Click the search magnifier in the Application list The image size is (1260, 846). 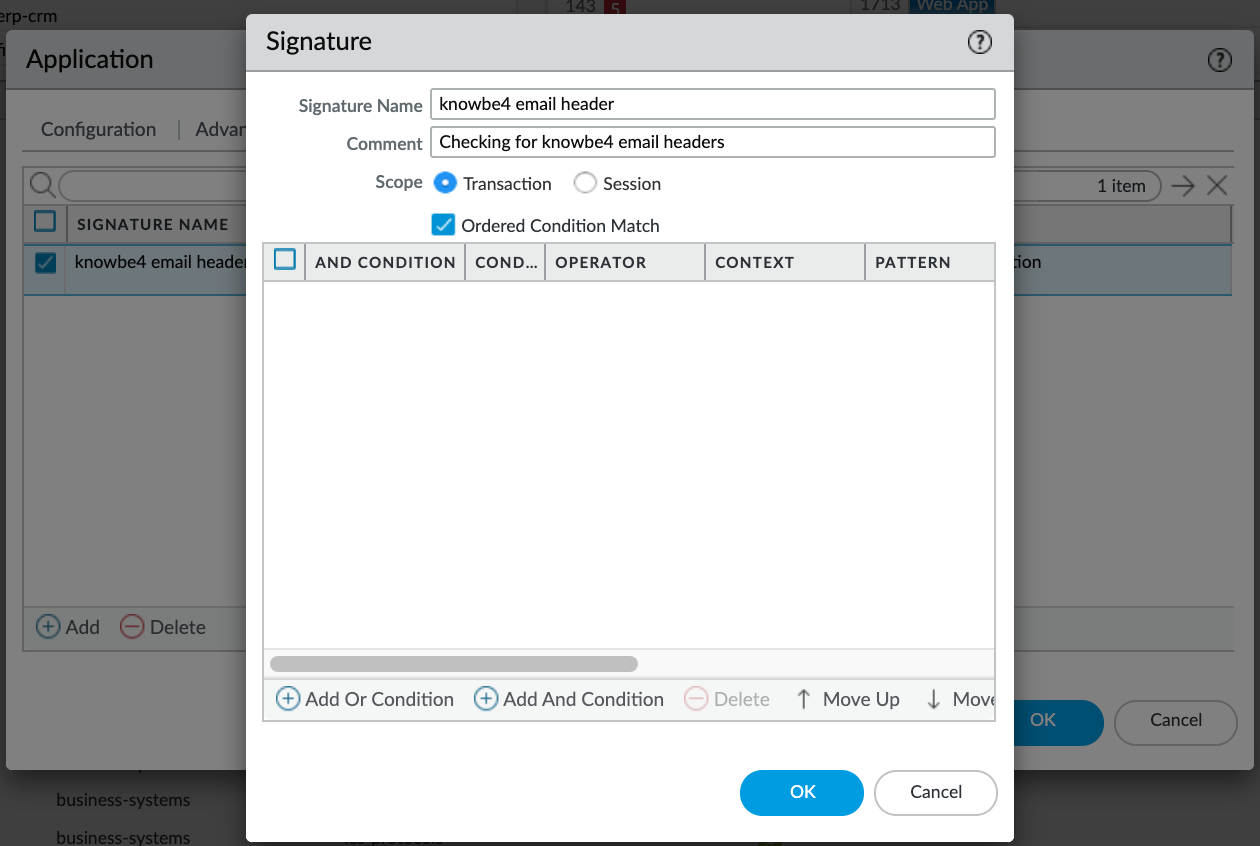click(42, 185)
